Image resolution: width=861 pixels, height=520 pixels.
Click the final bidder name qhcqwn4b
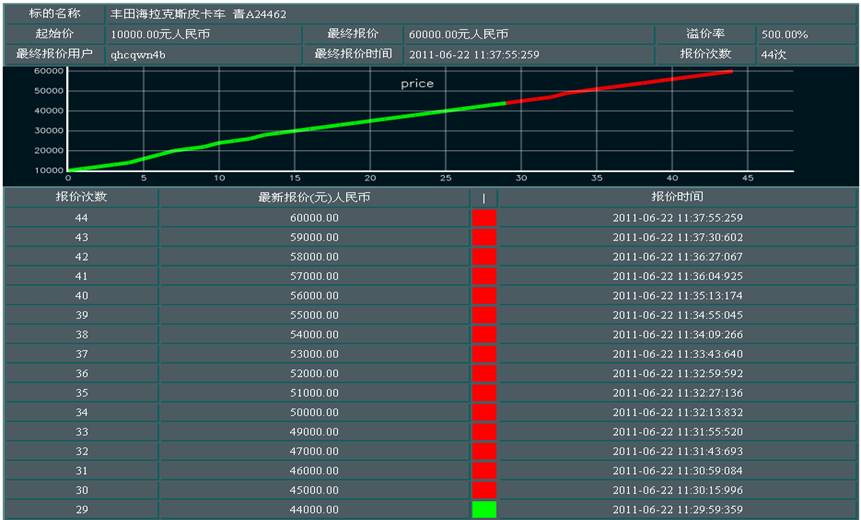coord(138,54)
